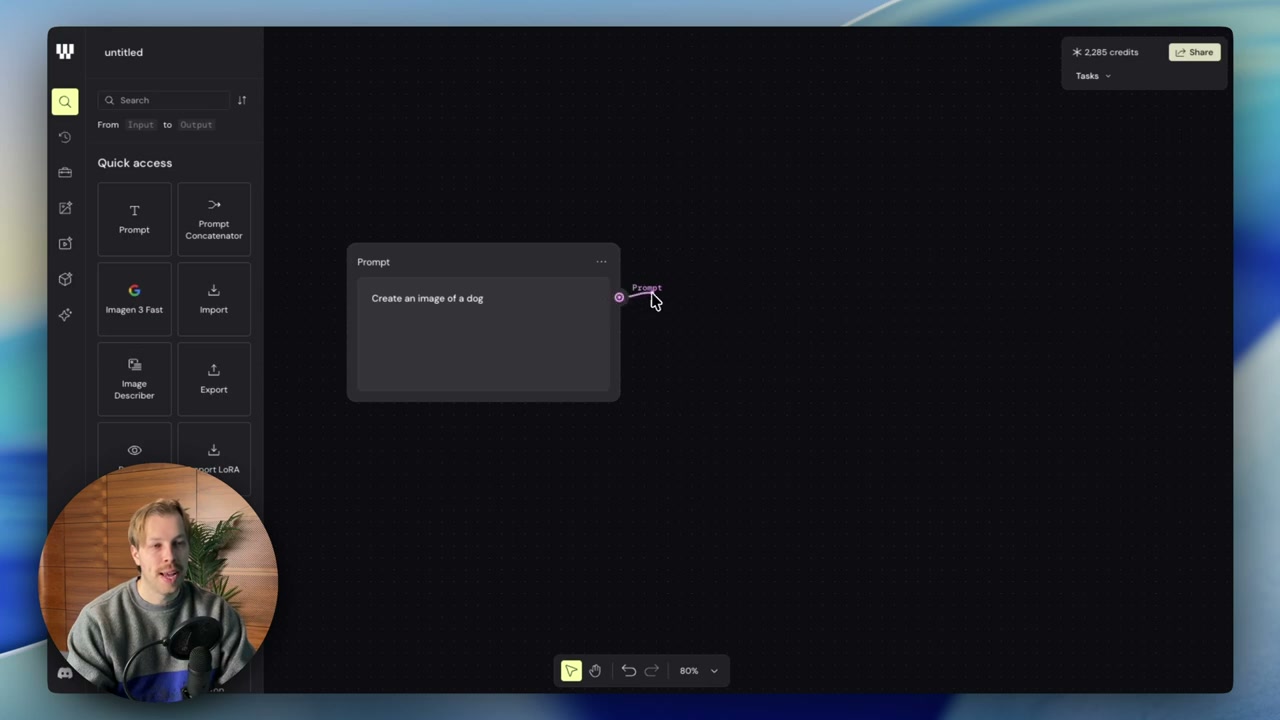Click the Share button
Image resolution: width=1280 pixels, height=720 pixels.
tap(1194, 52)
